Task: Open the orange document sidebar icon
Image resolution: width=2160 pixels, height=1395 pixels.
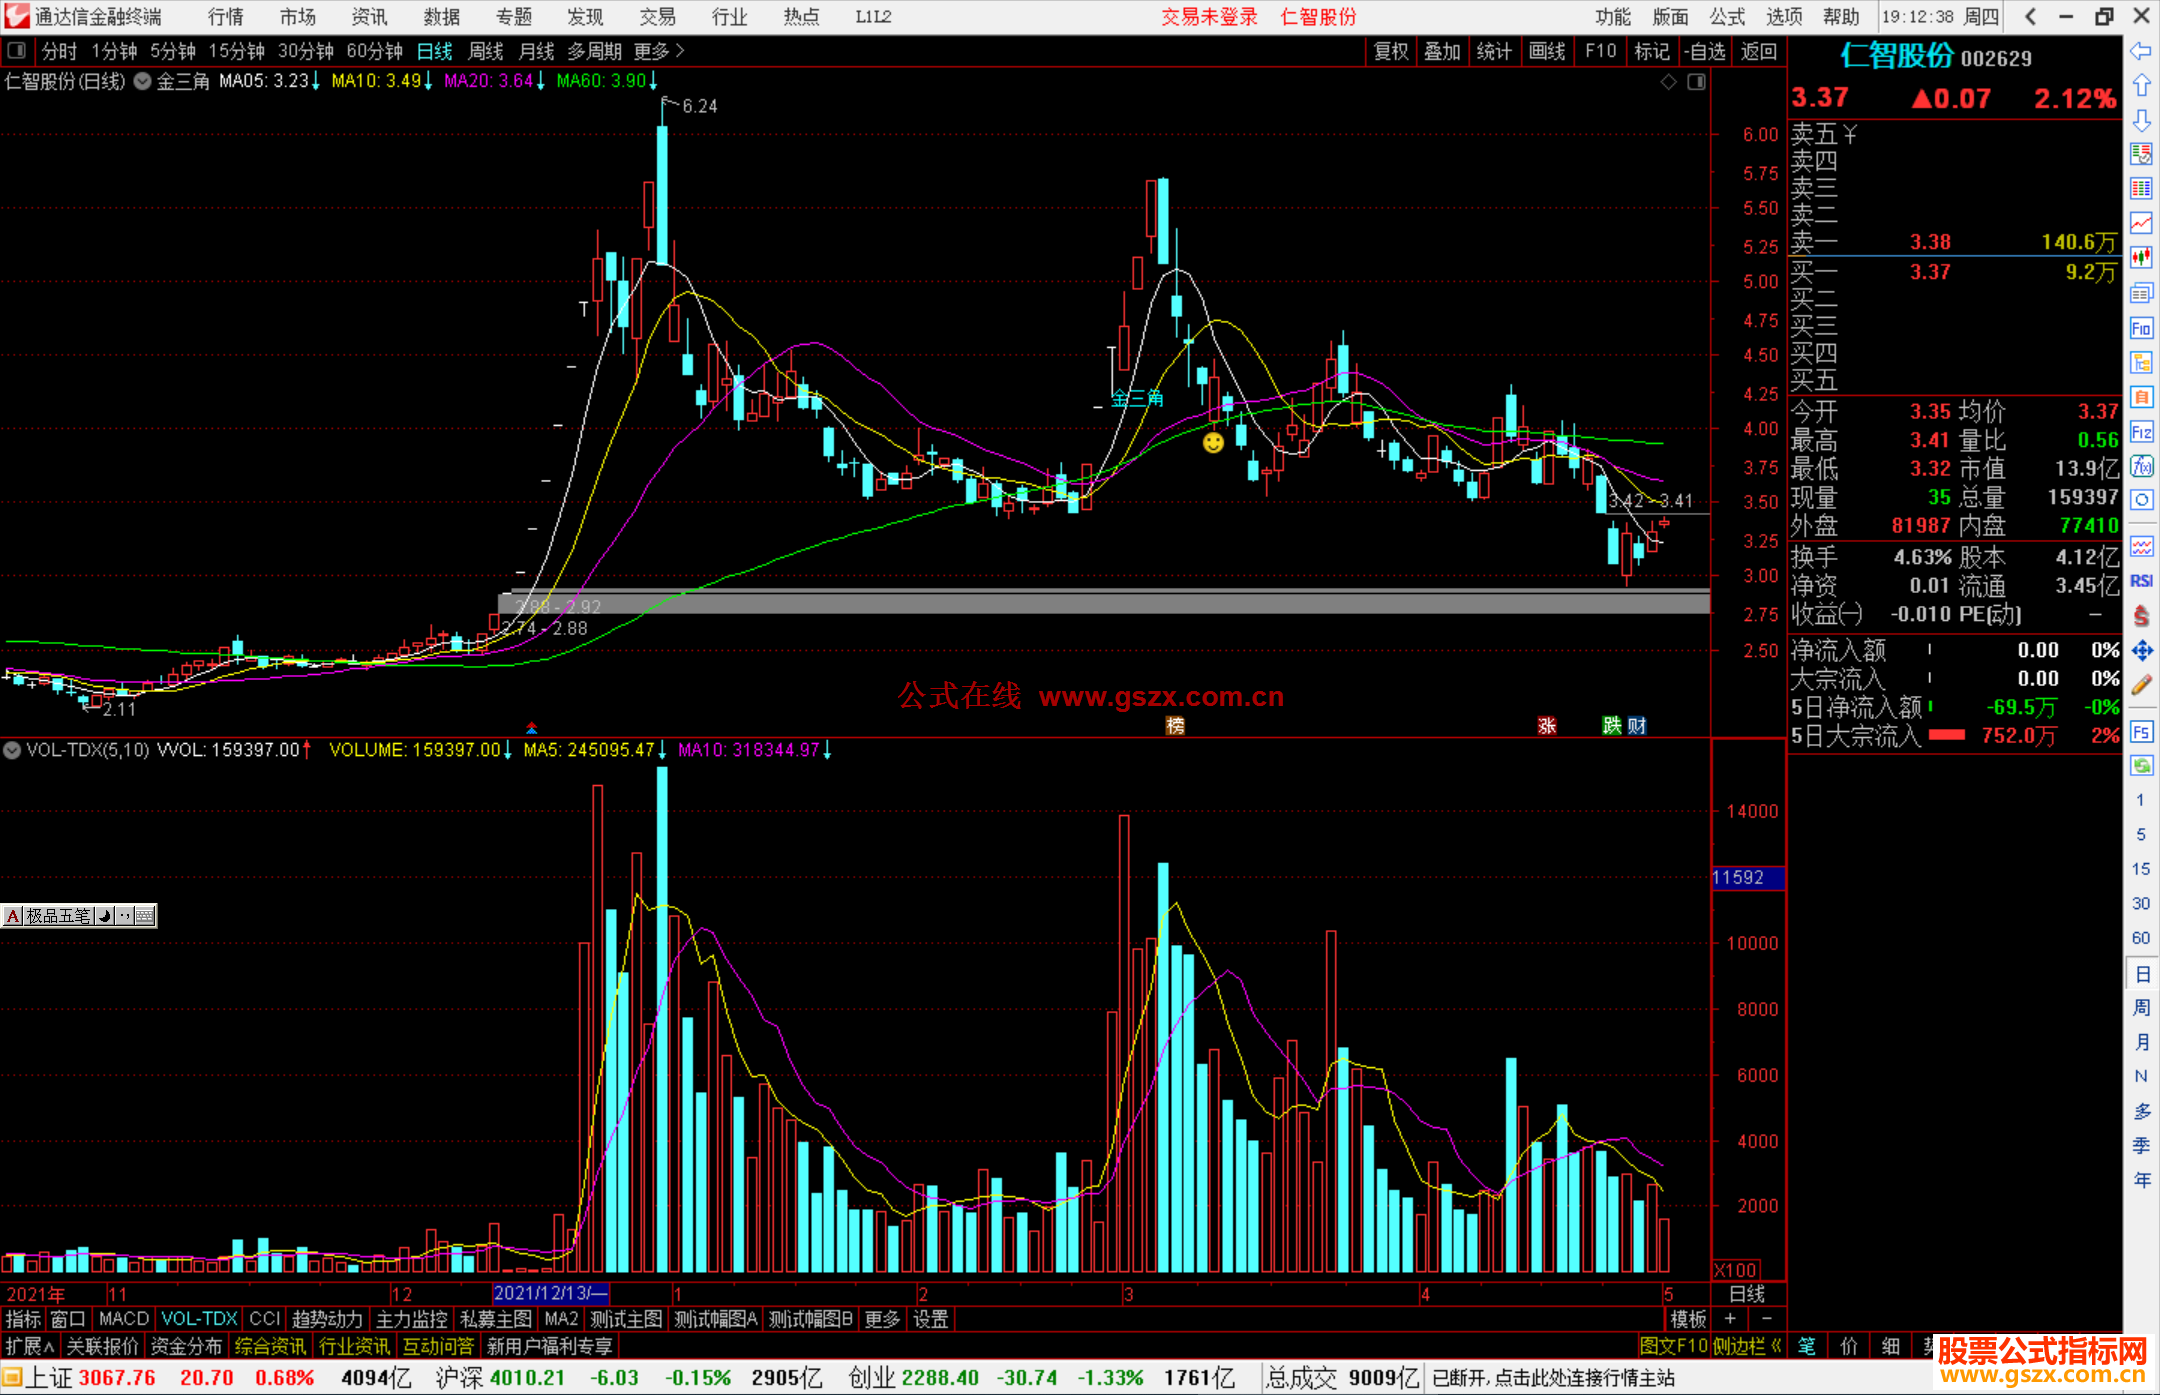Action: point(2141,397)
